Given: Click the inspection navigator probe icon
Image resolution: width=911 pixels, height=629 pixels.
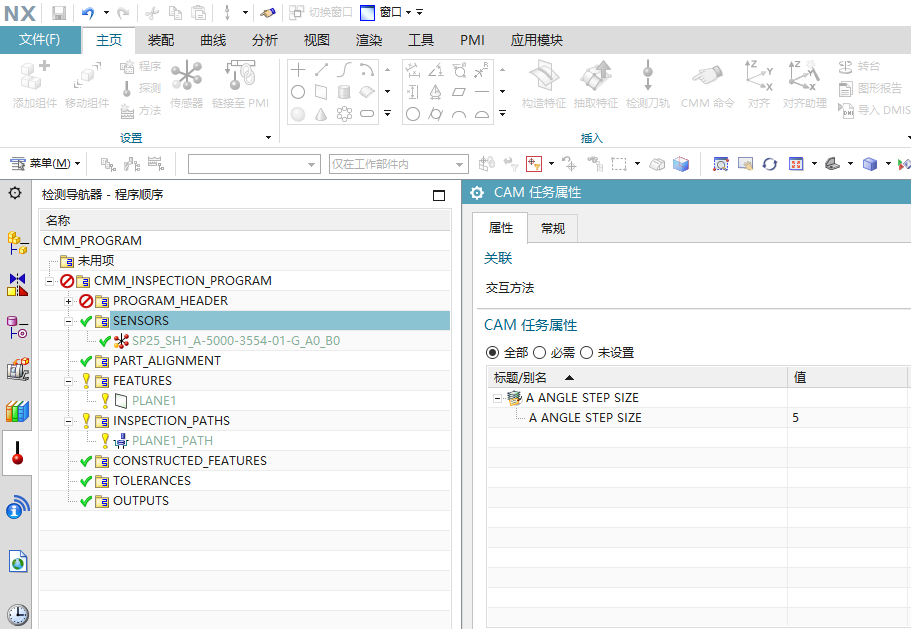Looking at the screenshot, I should tap(17, 453).
